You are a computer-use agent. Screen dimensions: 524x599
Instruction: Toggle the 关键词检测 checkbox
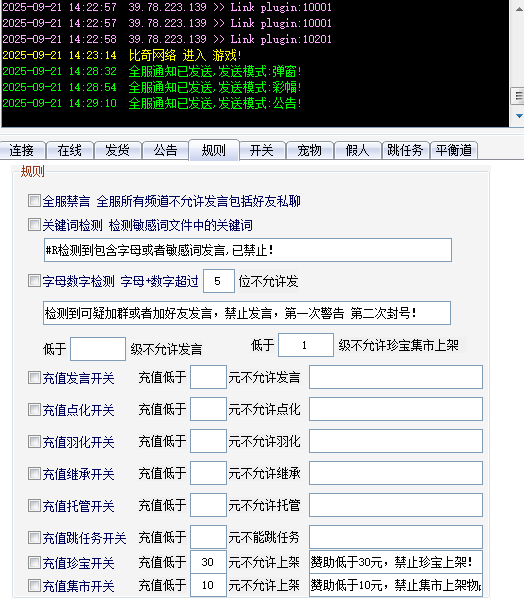34,225
